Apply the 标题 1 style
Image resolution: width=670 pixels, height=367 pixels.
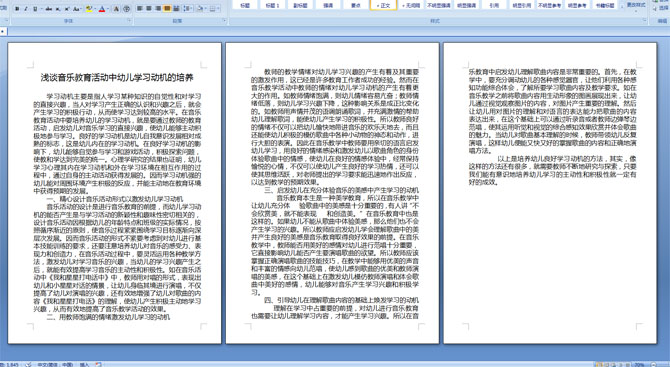click(x=272, y=5)
